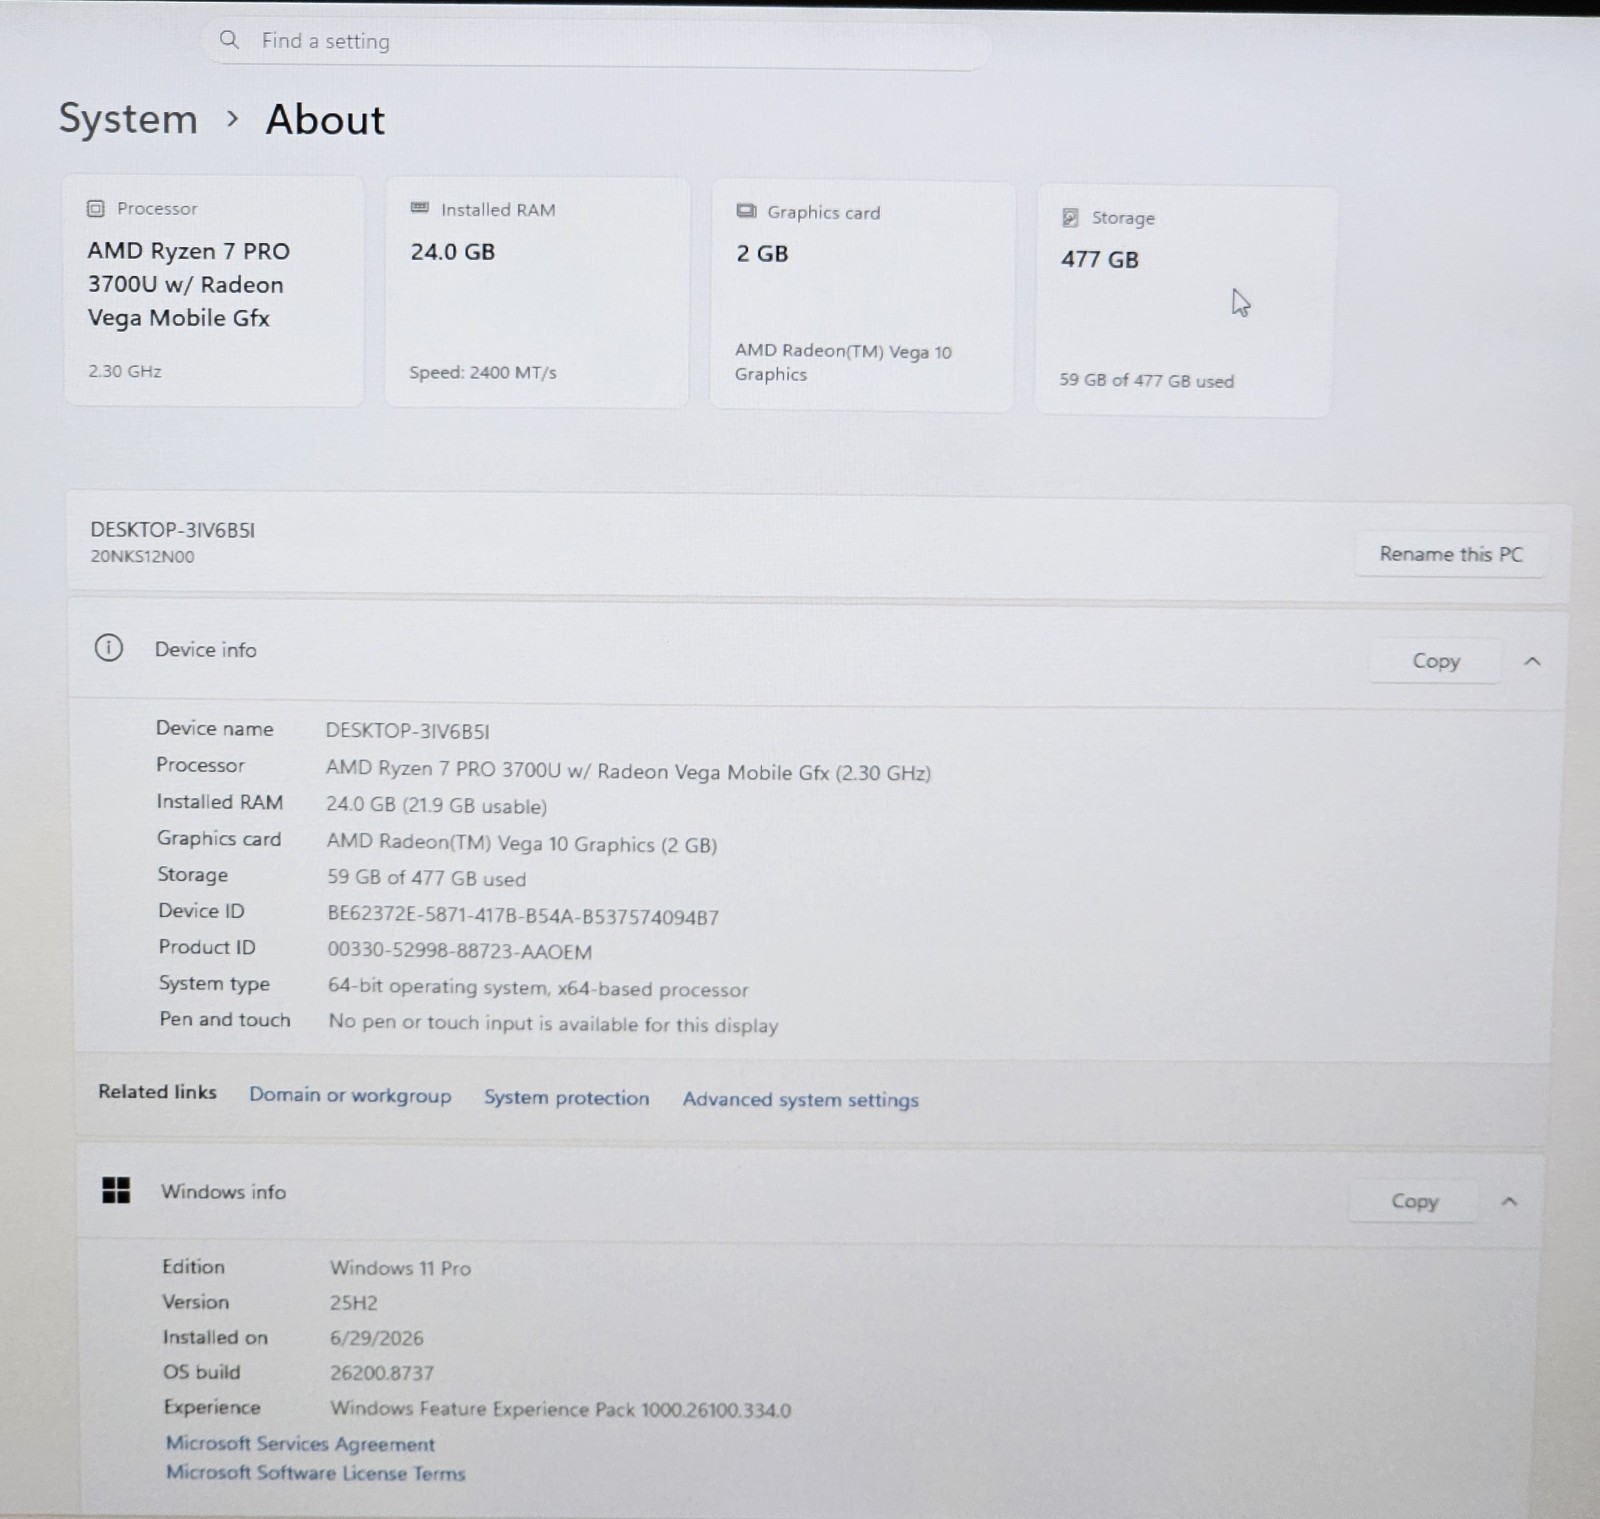Viewport: 1600px width, 1519px height.
Task: Open Domain or workgroup link
Action: [350, 1095]
